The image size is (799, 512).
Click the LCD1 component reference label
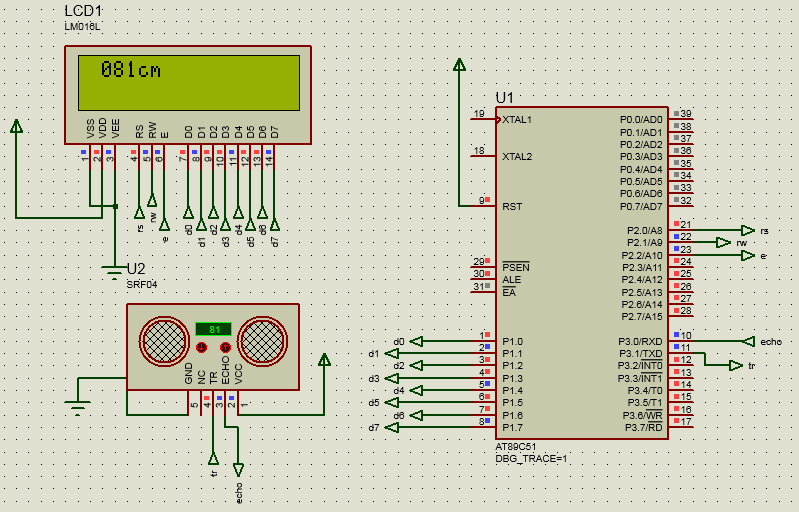(x=83, y=10)
